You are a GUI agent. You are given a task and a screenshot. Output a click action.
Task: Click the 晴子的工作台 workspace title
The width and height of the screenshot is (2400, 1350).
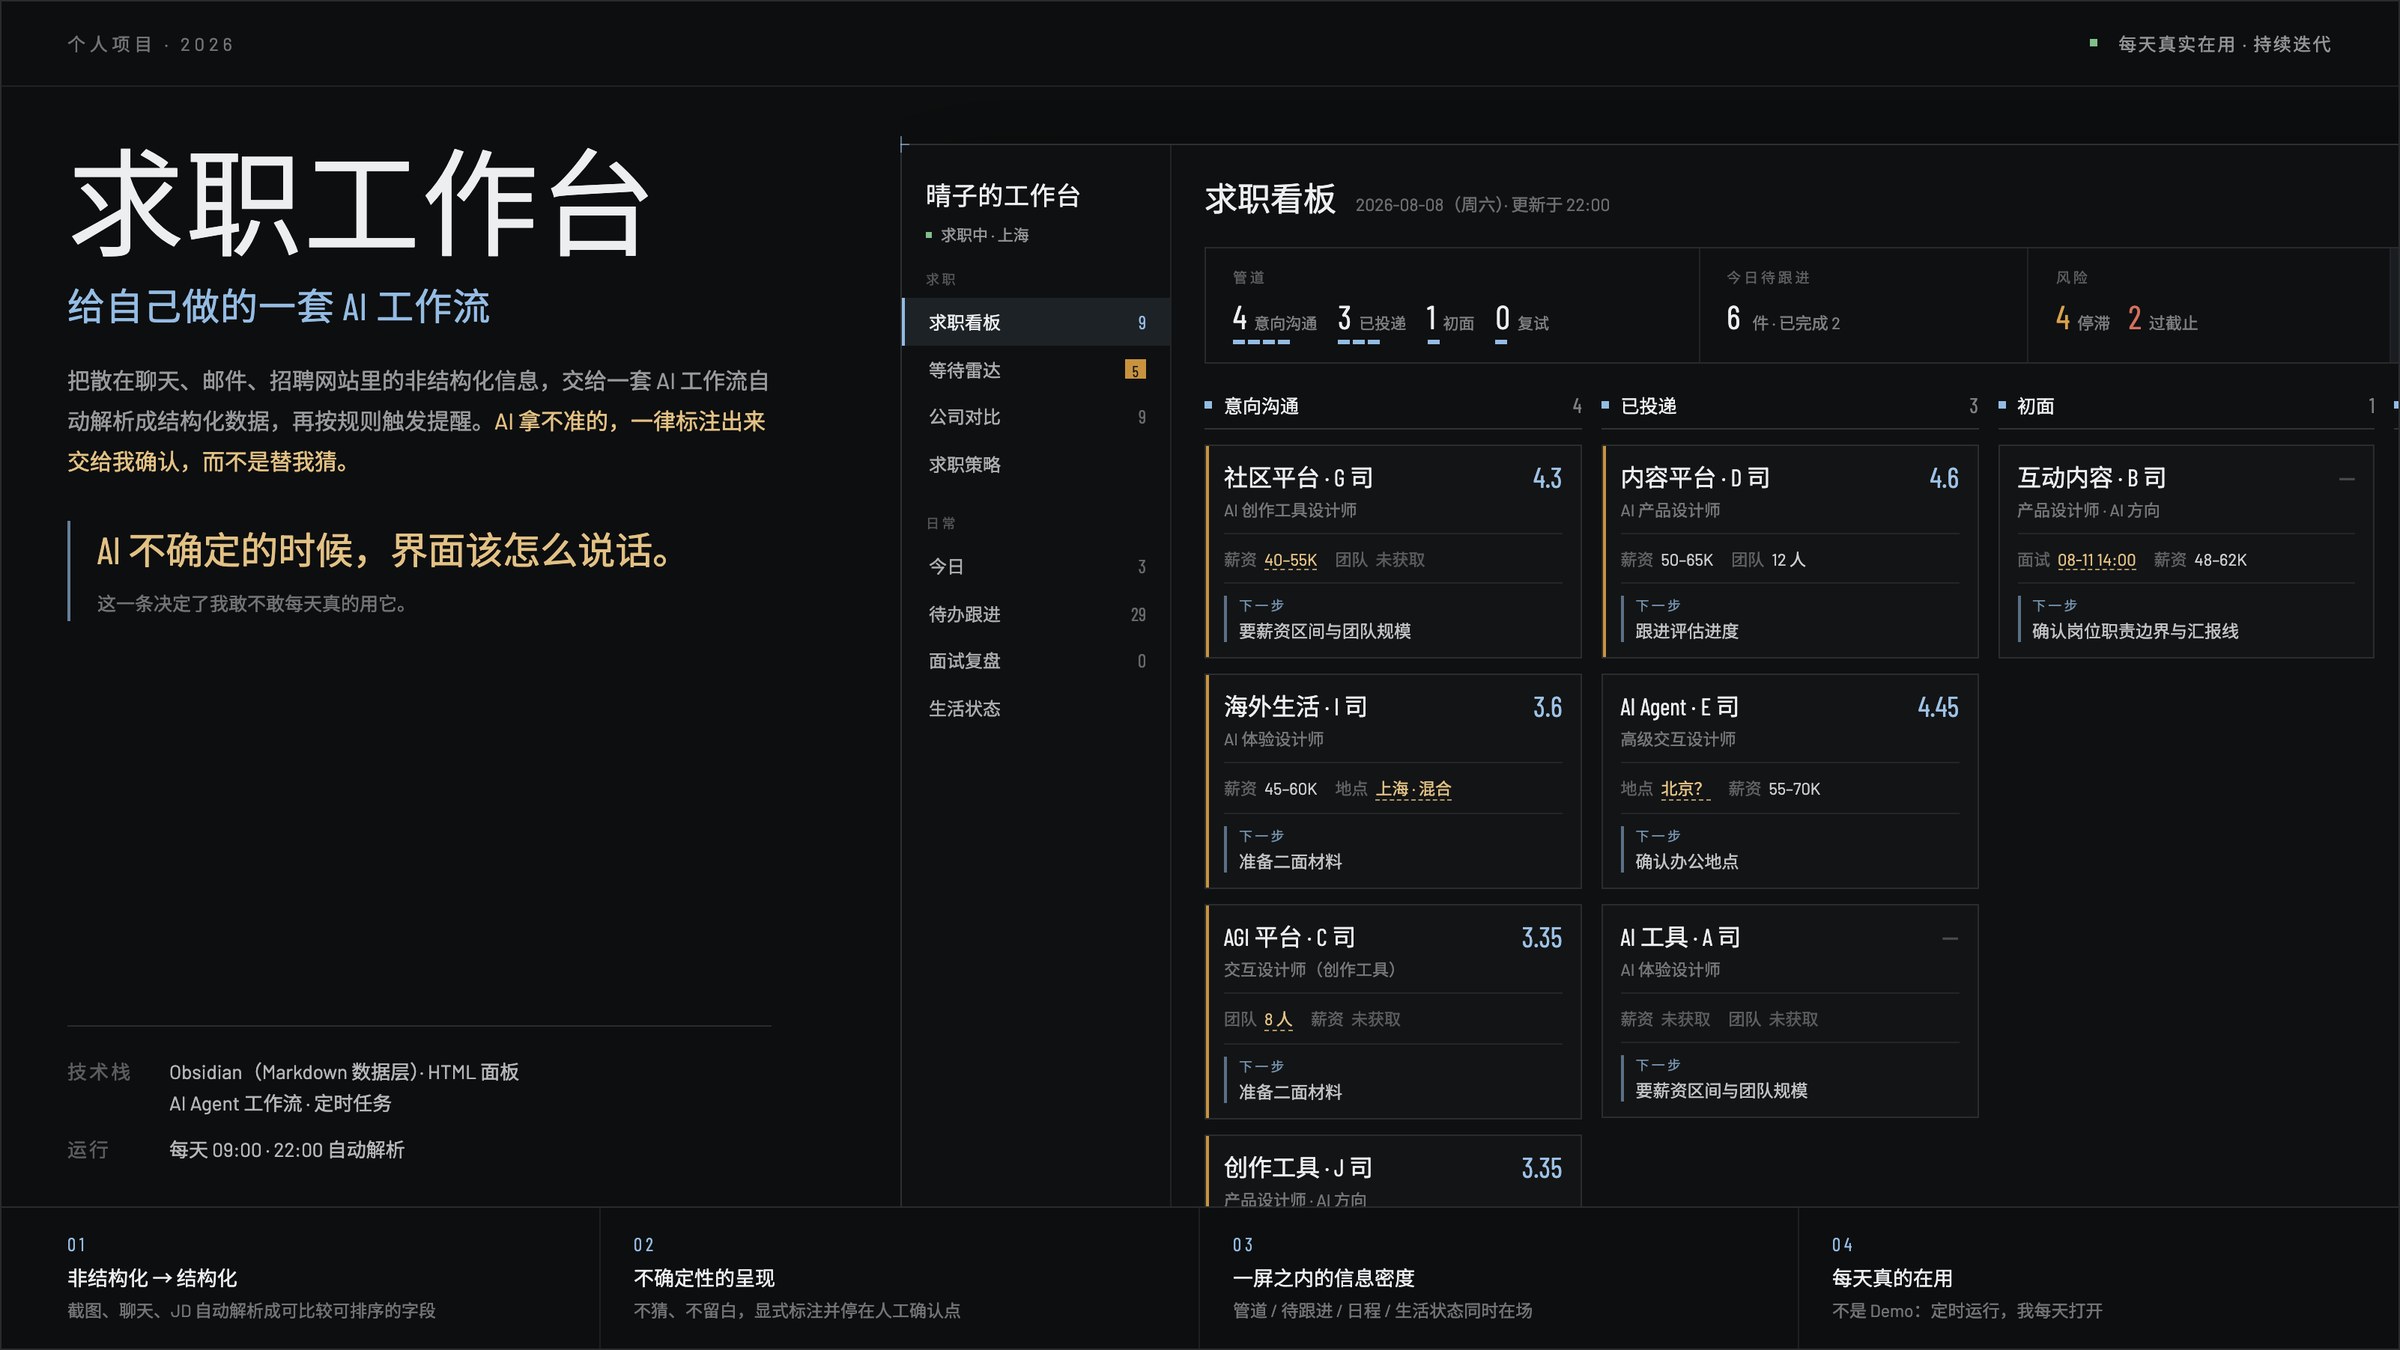coord(1003,195)
